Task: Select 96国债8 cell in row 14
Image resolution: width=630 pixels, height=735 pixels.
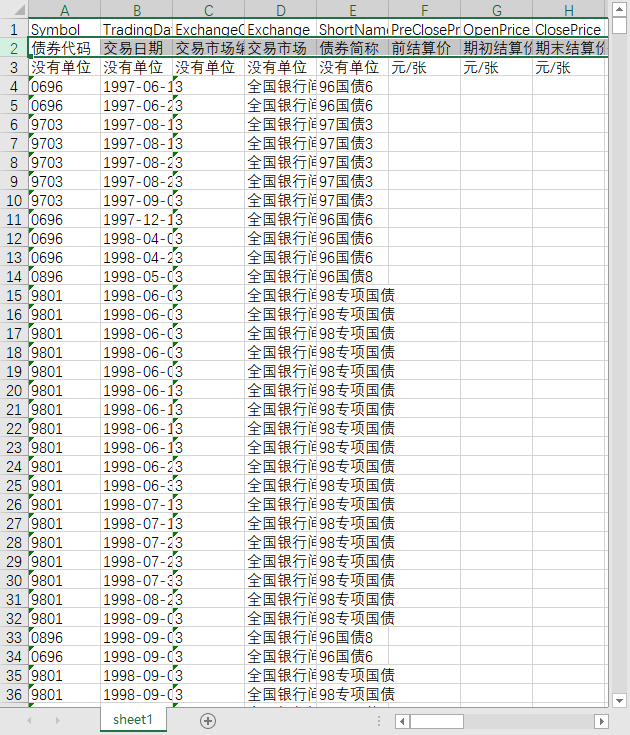Action: [x=352, y=277]
